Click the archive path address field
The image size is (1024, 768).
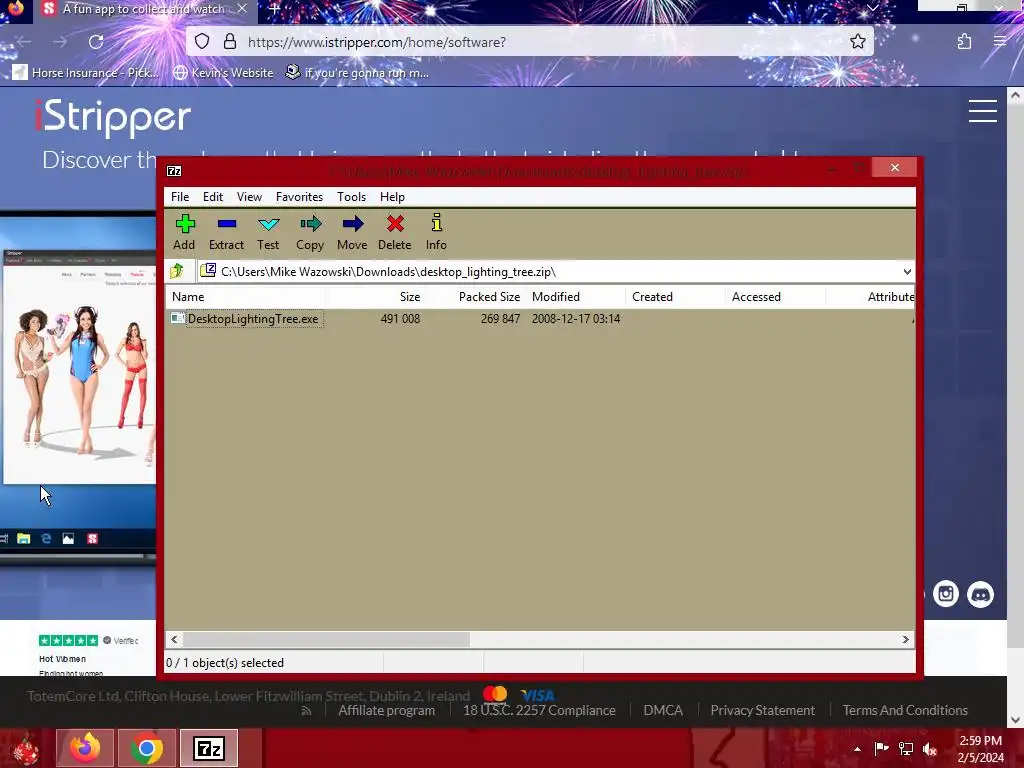click(x=549, y=272)
